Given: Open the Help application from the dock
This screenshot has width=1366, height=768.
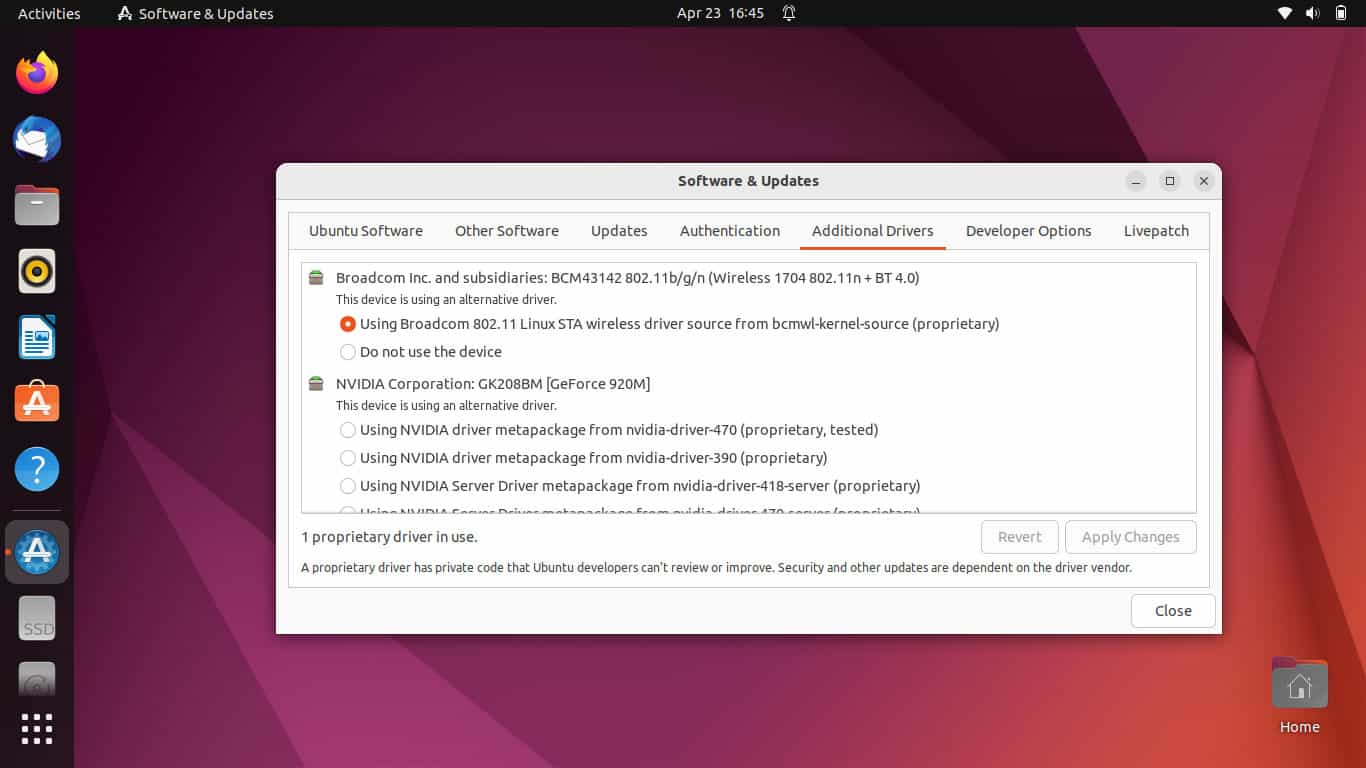Looking at the screenshot, I should pos(36,469).
